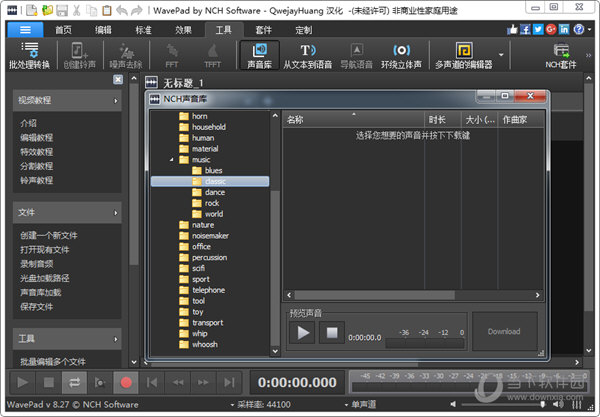600x417 pixels.
Task: Jump to end of audio
Action: point(229,382)
